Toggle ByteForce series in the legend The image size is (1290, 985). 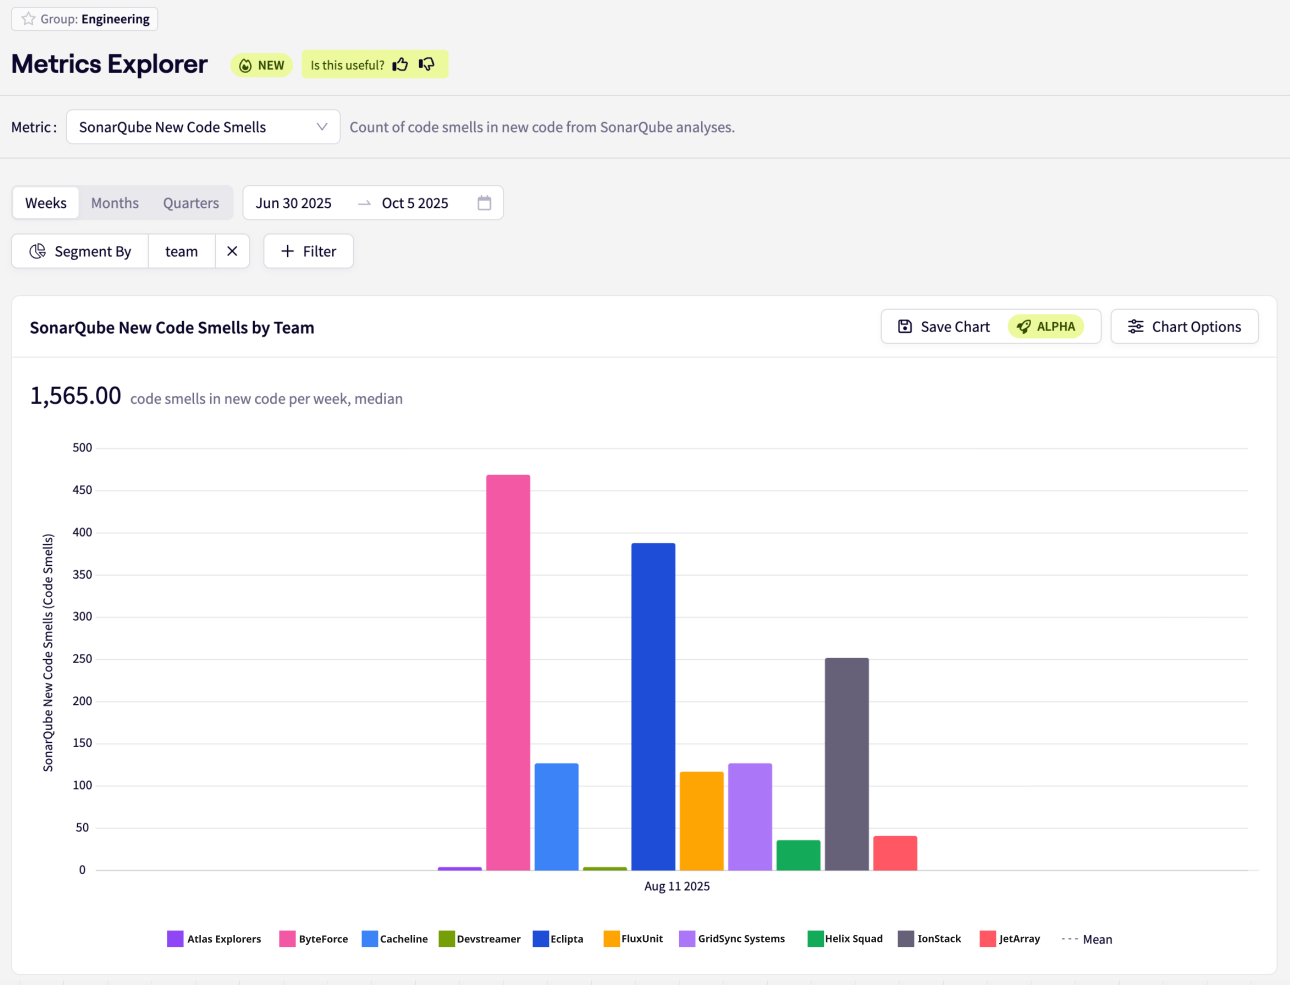[314, 939]
